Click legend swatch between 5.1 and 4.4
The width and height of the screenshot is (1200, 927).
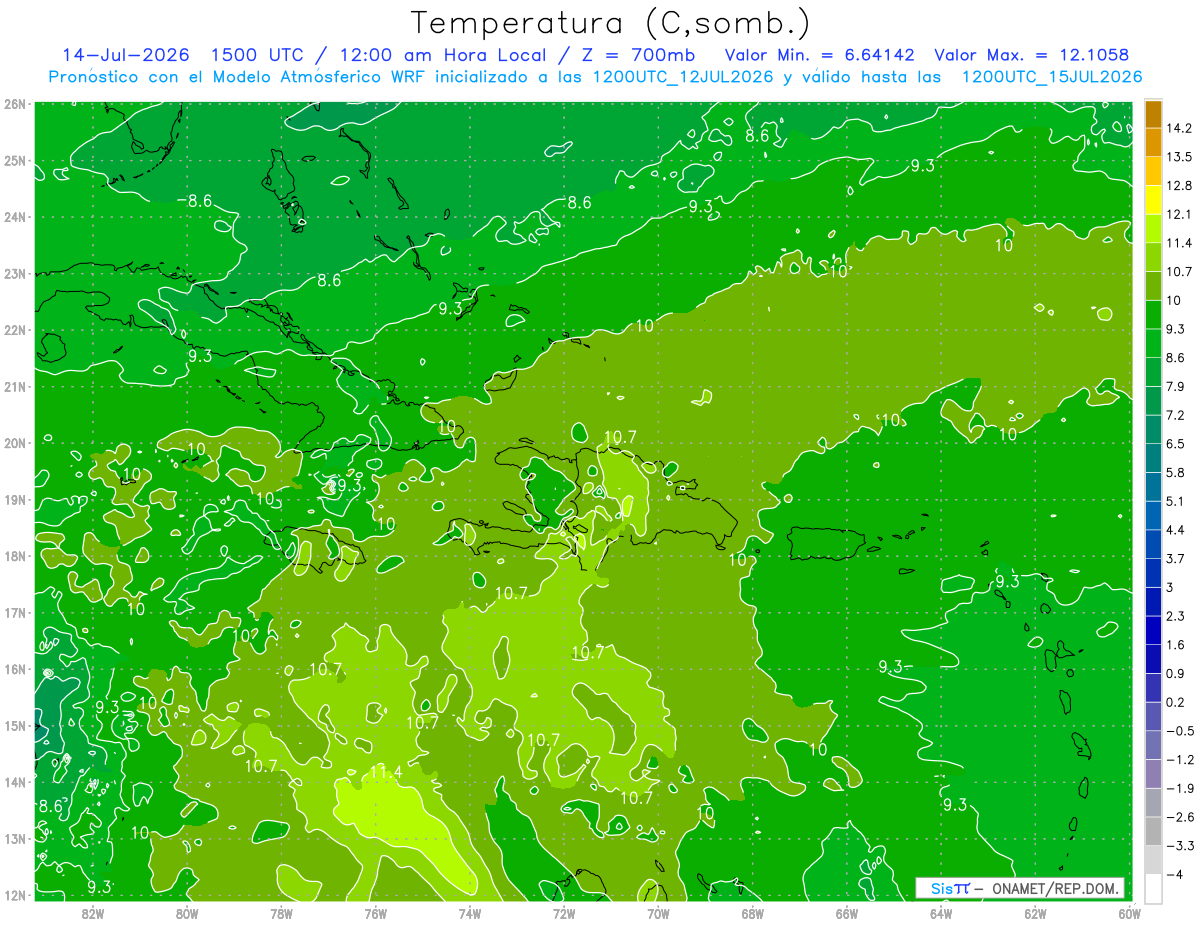(1153, 515)
